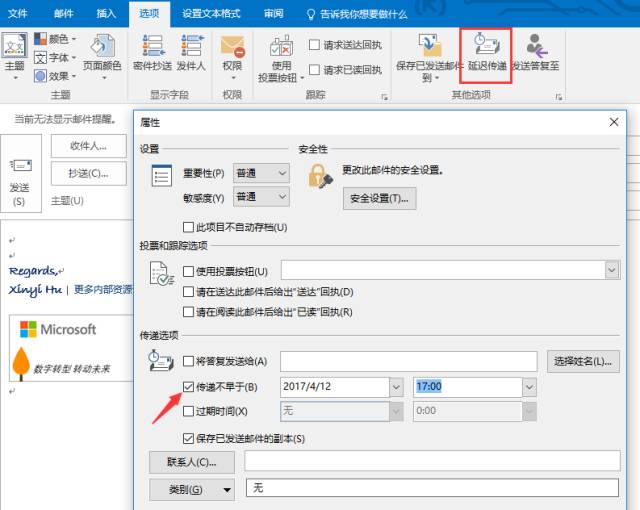Check the read receipt option 已读回执(R)

188,312
